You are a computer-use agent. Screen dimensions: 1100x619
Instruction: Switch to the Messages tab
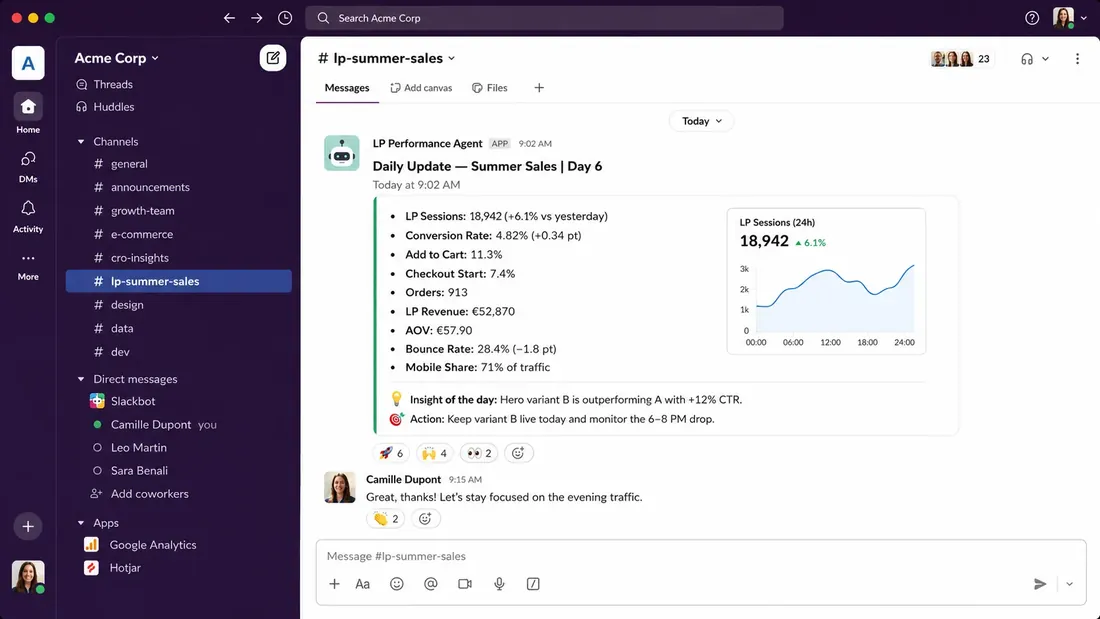[347, 88]
